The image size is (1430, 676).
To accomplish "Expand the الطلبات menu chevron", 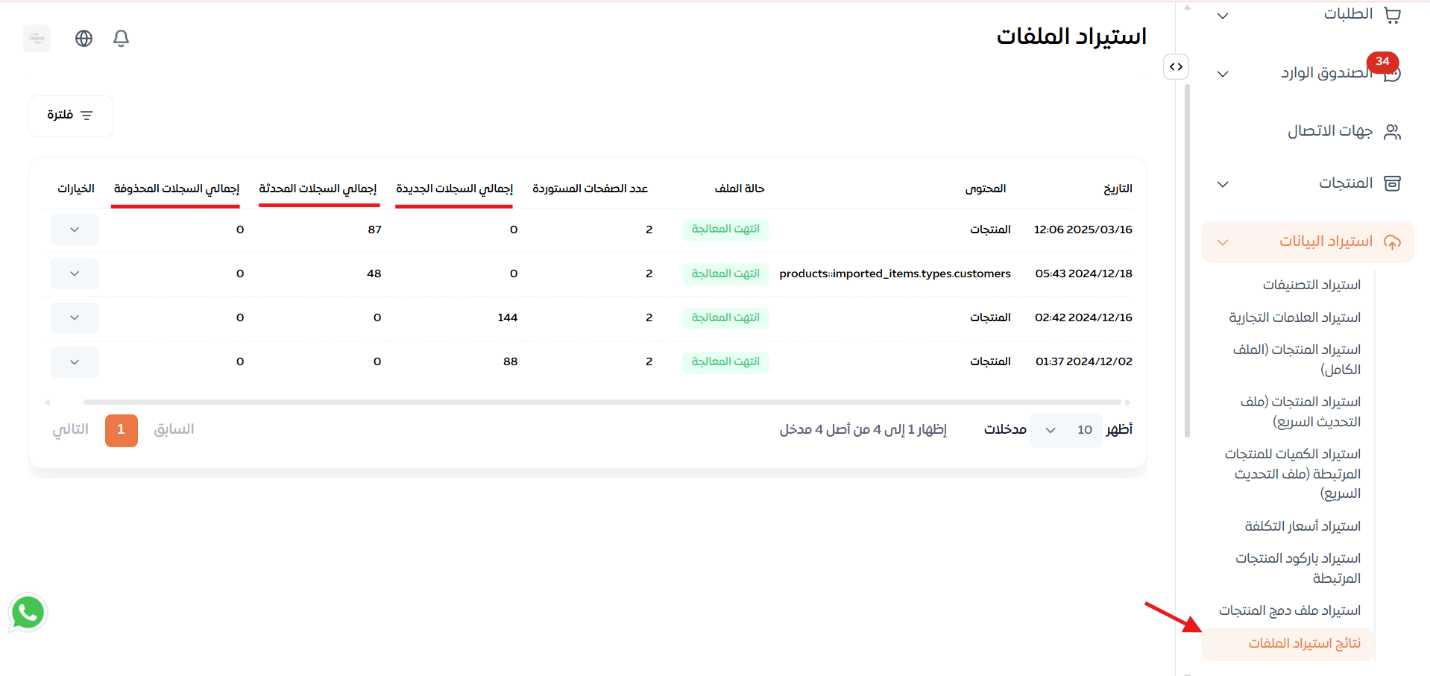I will click(x=1222, y=15).
